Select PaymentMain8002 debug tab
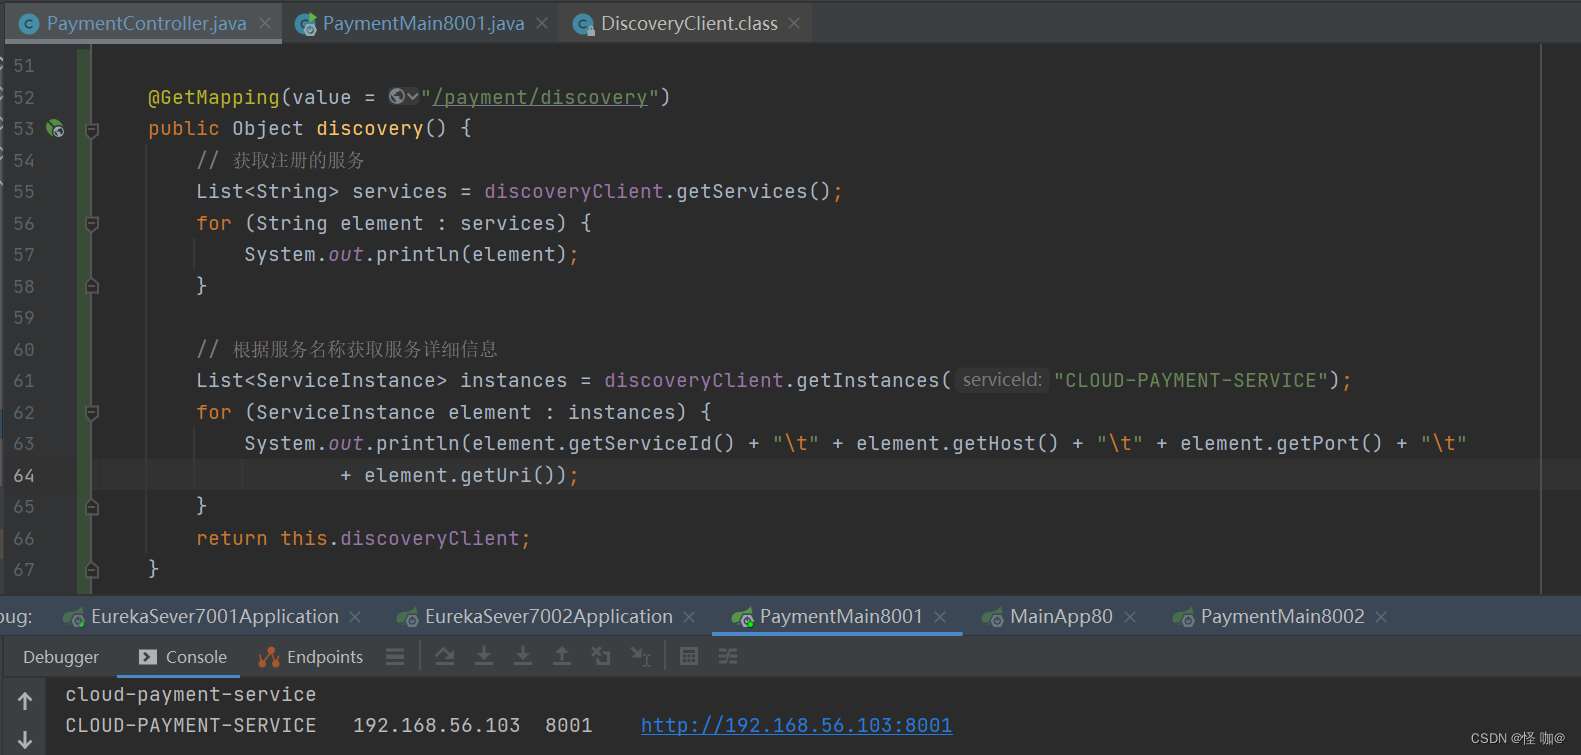 pos(1282,617)
